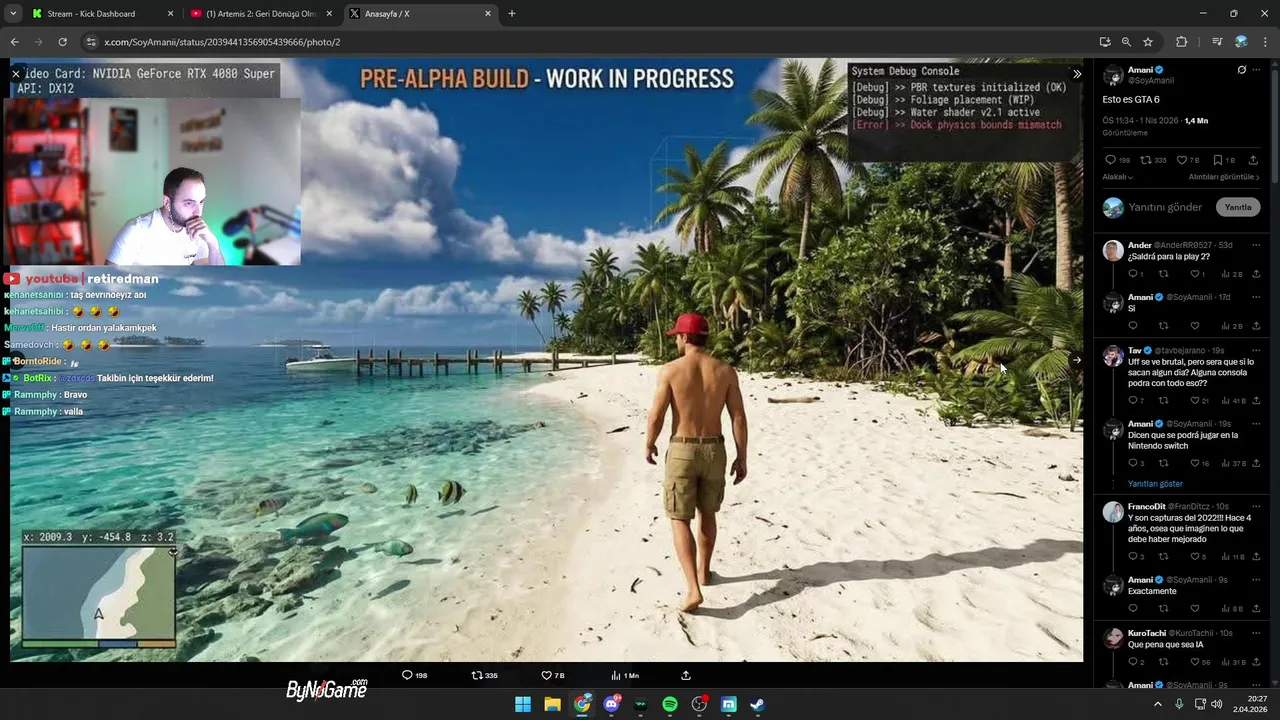
Task: Like Amani's Nintendo switch reply
Action: [1195, 463]
